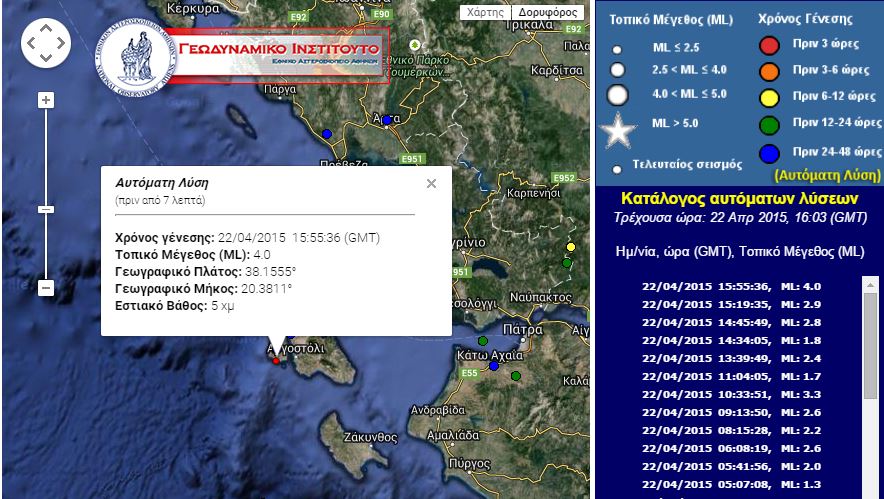Pan the map down with the arrow
The width and height of the screenshot is (884, 499).
46,59
